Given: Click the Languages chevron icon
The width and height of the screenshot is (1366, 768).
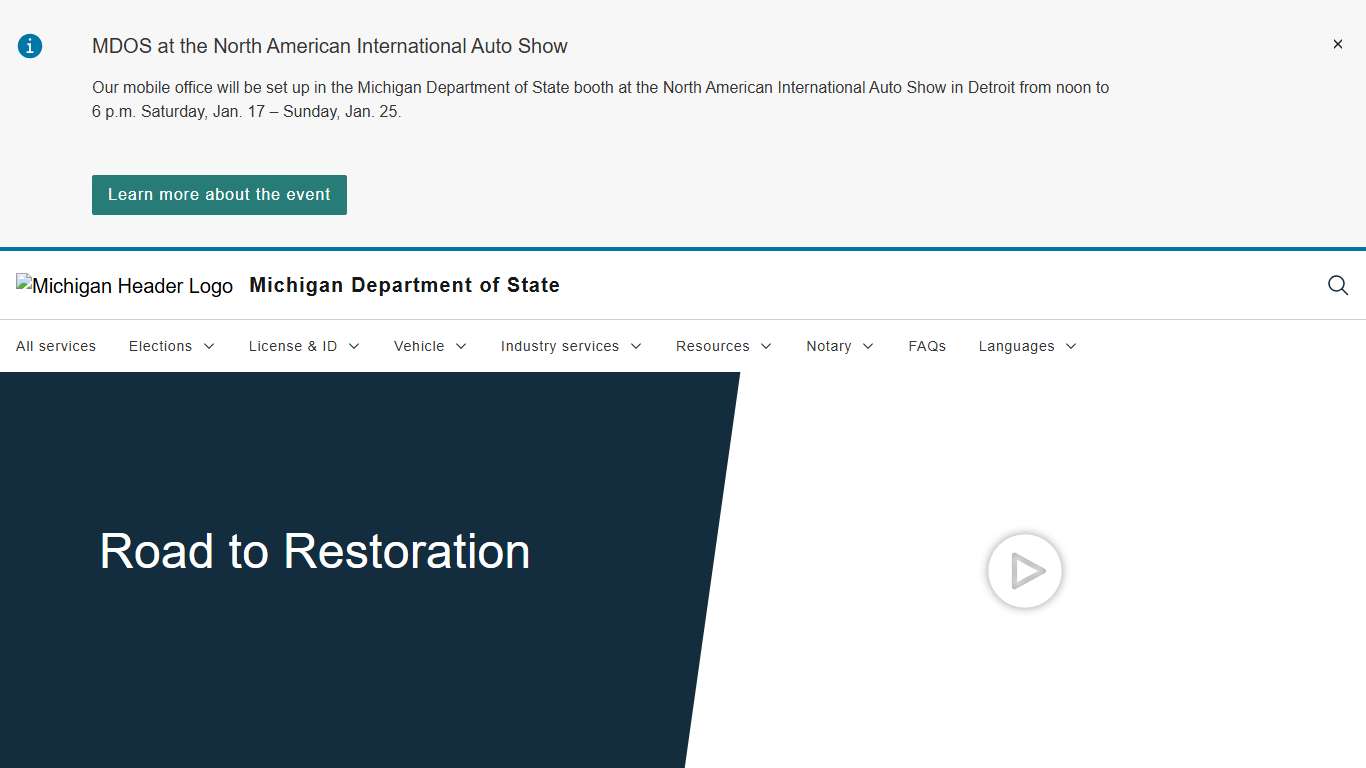Looking at the screenshot, I should tap(1072, 346).
